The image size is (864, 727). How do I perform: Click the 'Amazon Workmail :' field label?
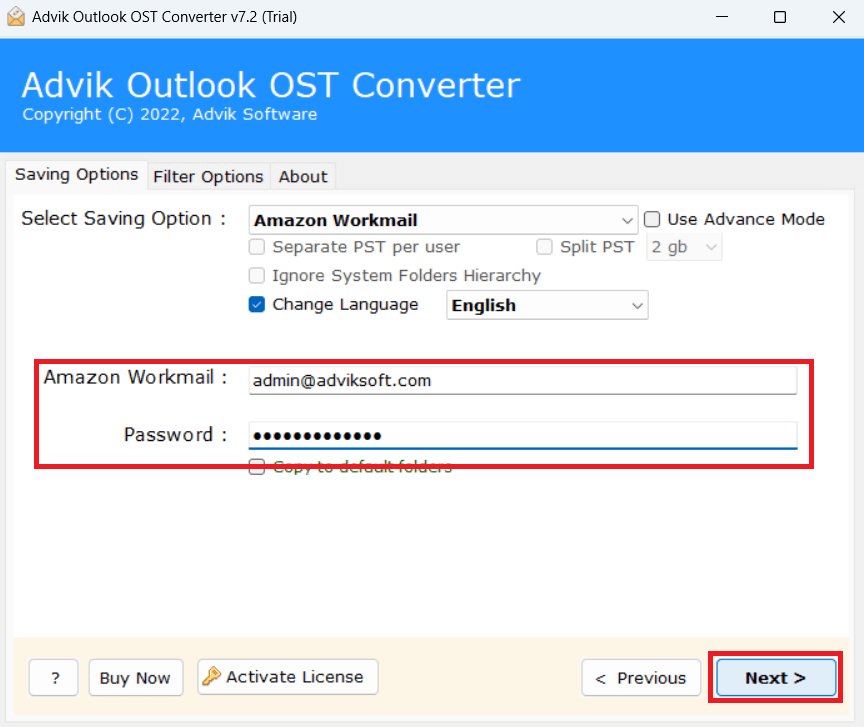click(136, 377)
